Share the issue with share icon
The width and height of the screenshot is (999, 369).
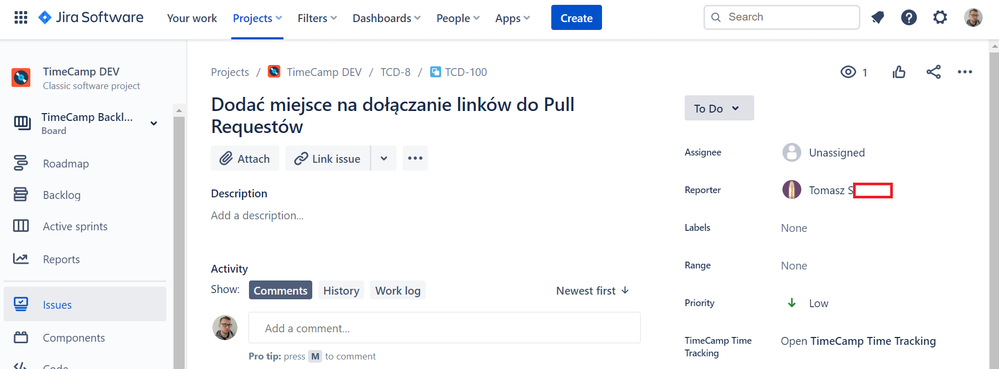point(933,72)
